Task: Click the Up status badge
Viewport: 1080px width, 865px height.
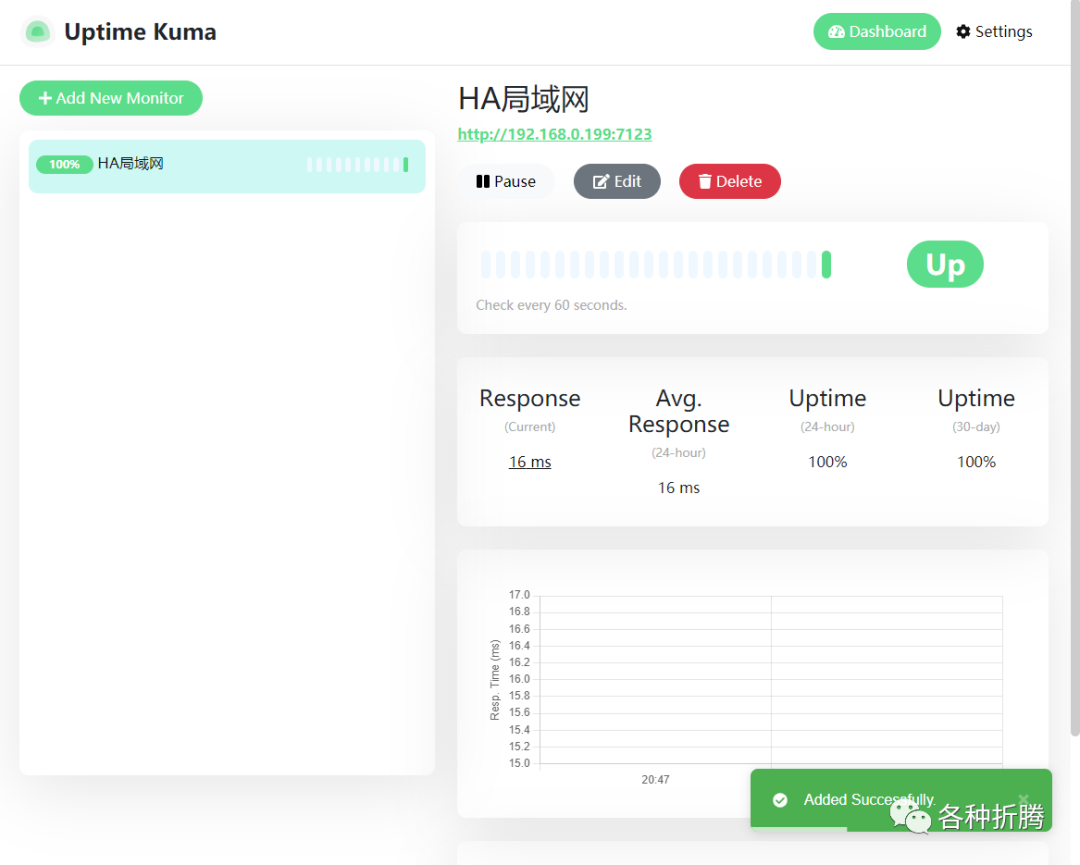Action: pos(945,264)
